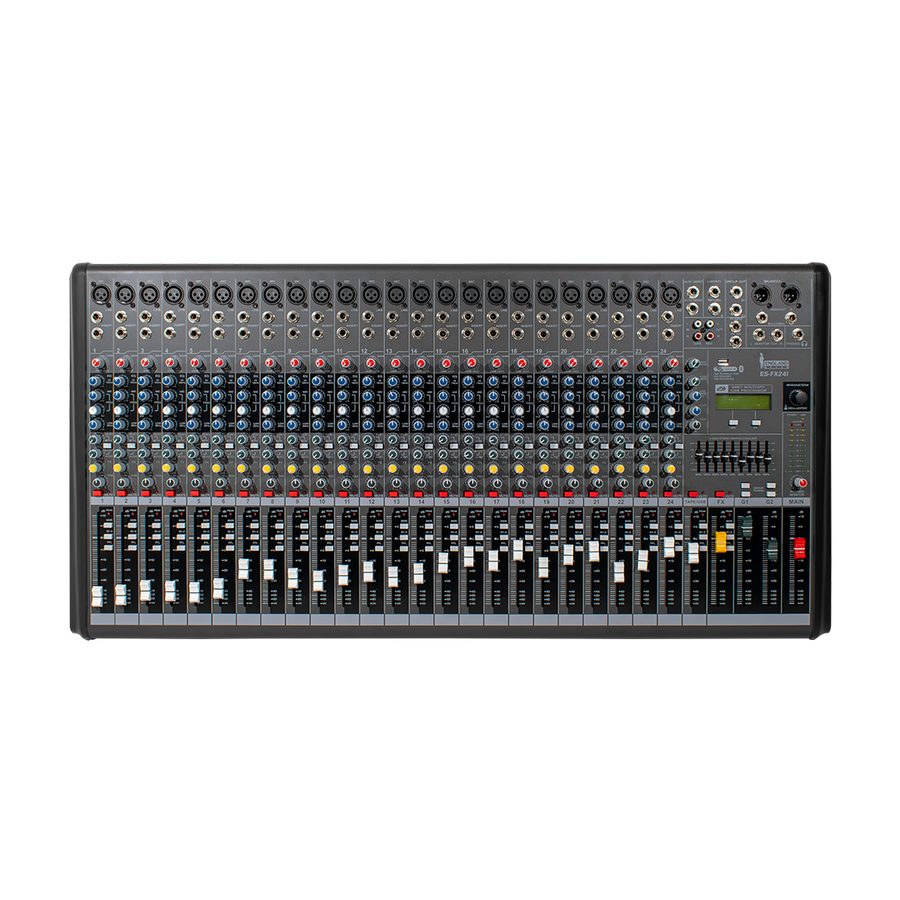Image resolution: width=900 pixels, height=900 pixels.
Task: Toggle the red mute button on channel 5
Action: point(195,494)
